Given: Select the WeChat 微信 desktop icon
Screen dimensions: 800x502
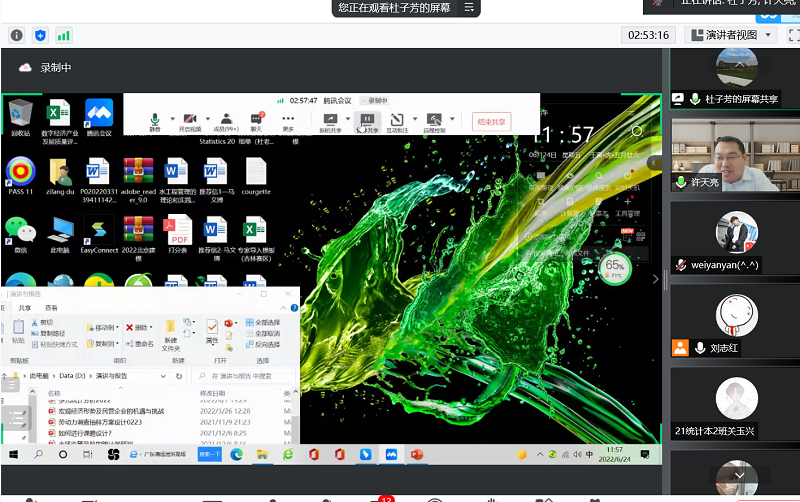Looking at the screenshot, I should click(20, 235).
